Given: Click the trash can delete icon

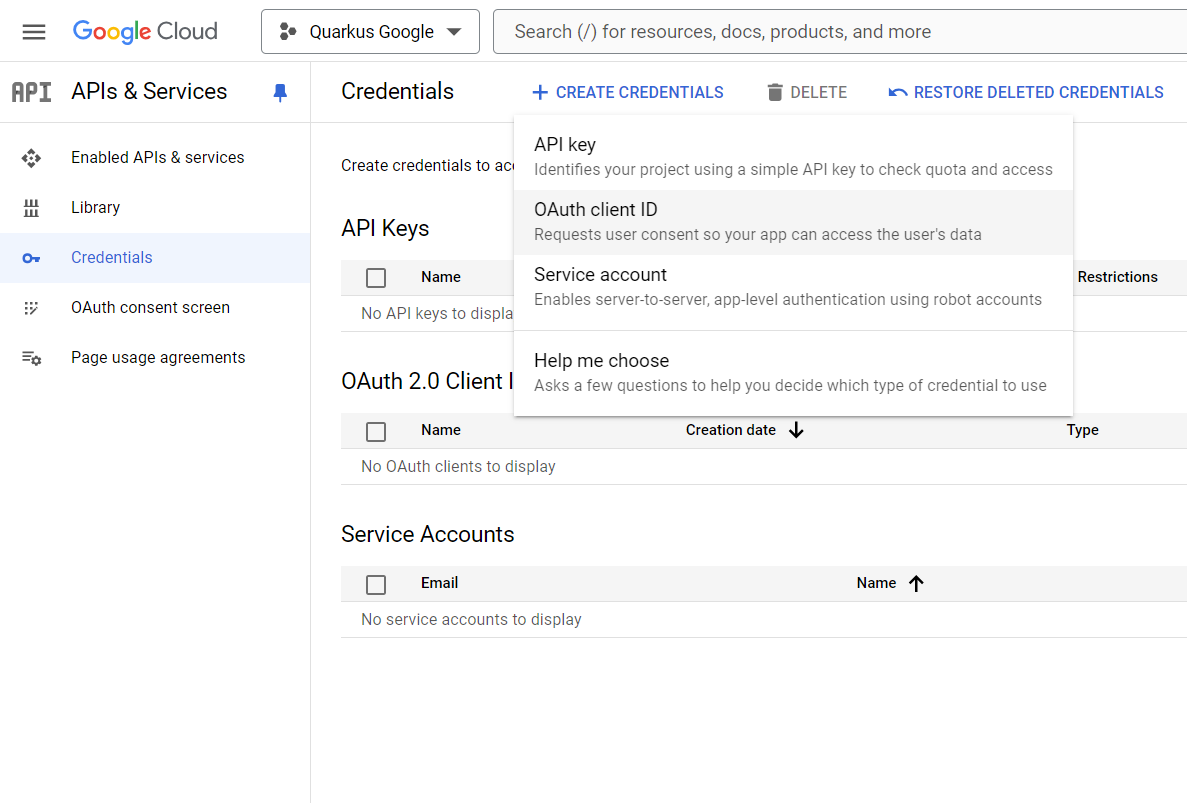Looking at the screenshot, I should pyautogui.click(x=774, y=92).
